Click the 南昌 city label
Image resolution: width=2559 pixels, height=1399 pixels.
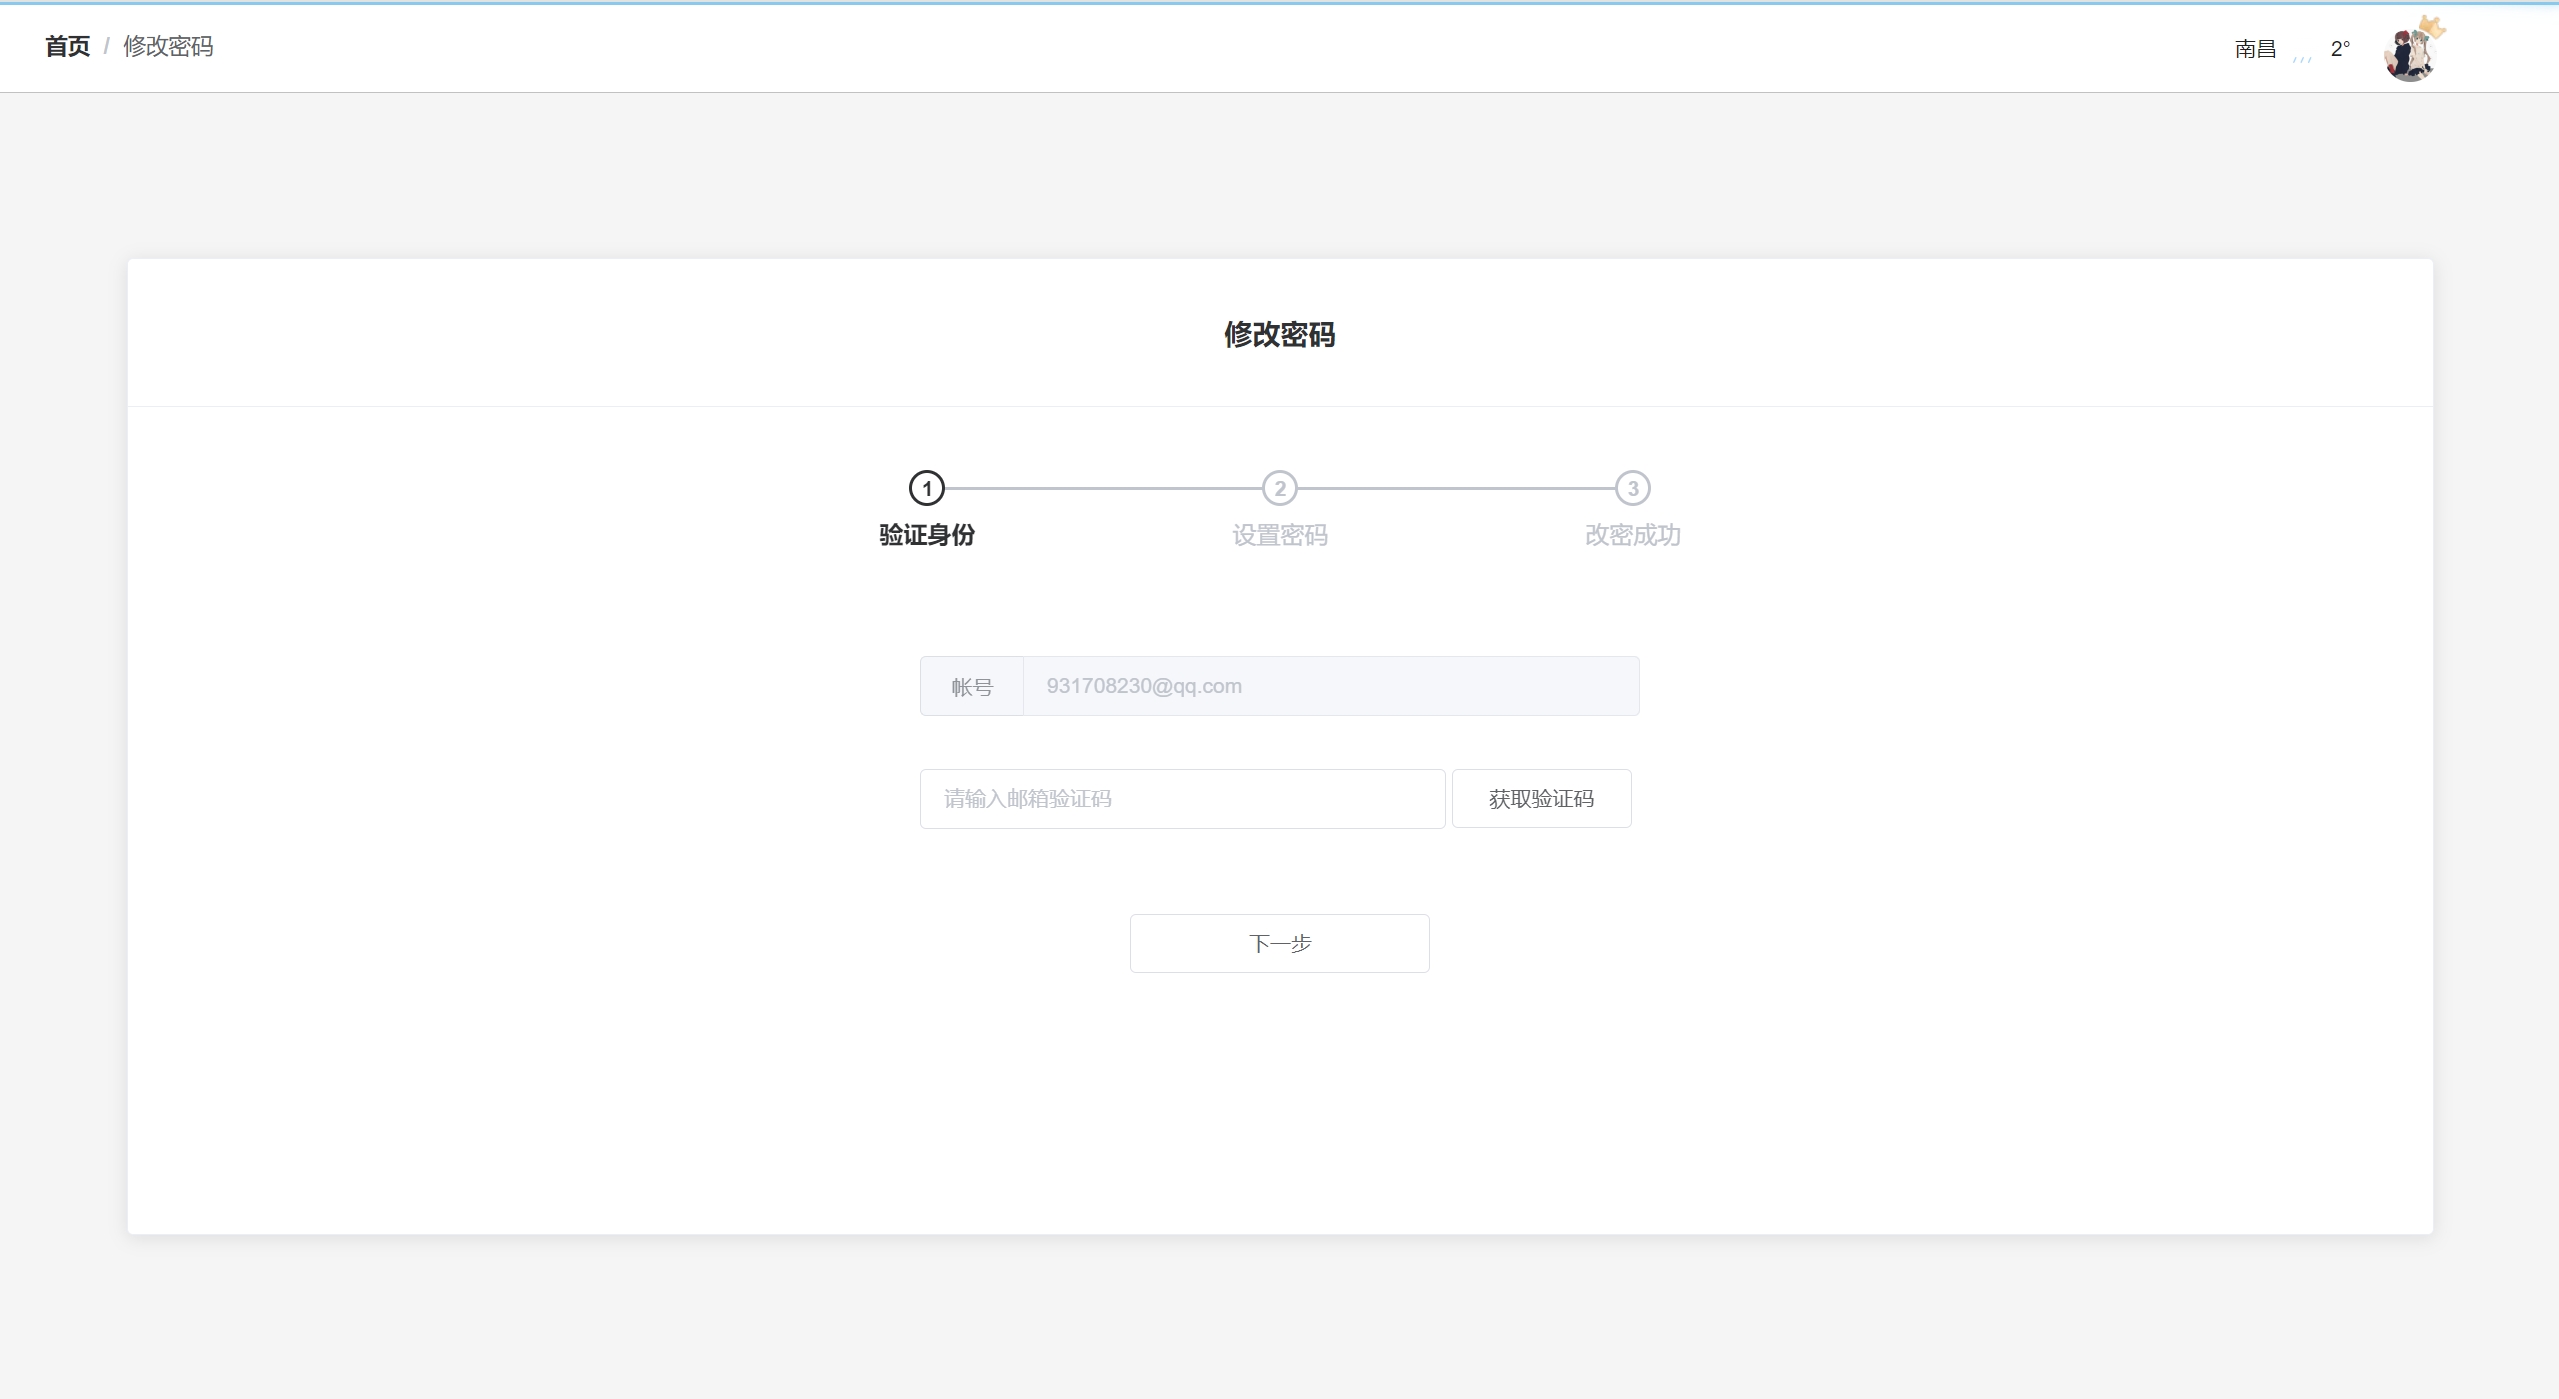(x=2255, y=49)
